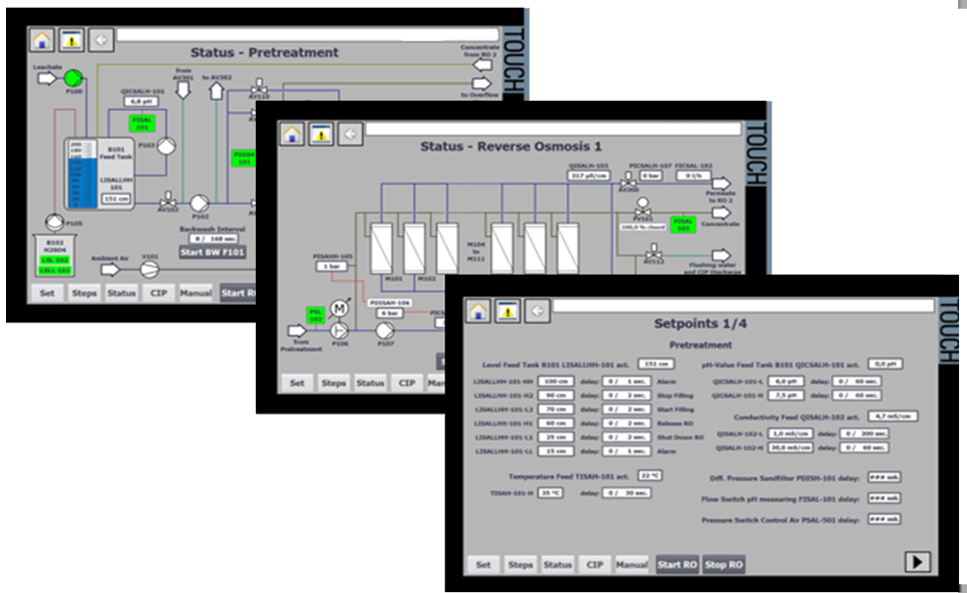Open the alarm warning icon on the Pretreatment screen
Screen dimensions: 967x593
click(71, 40)
